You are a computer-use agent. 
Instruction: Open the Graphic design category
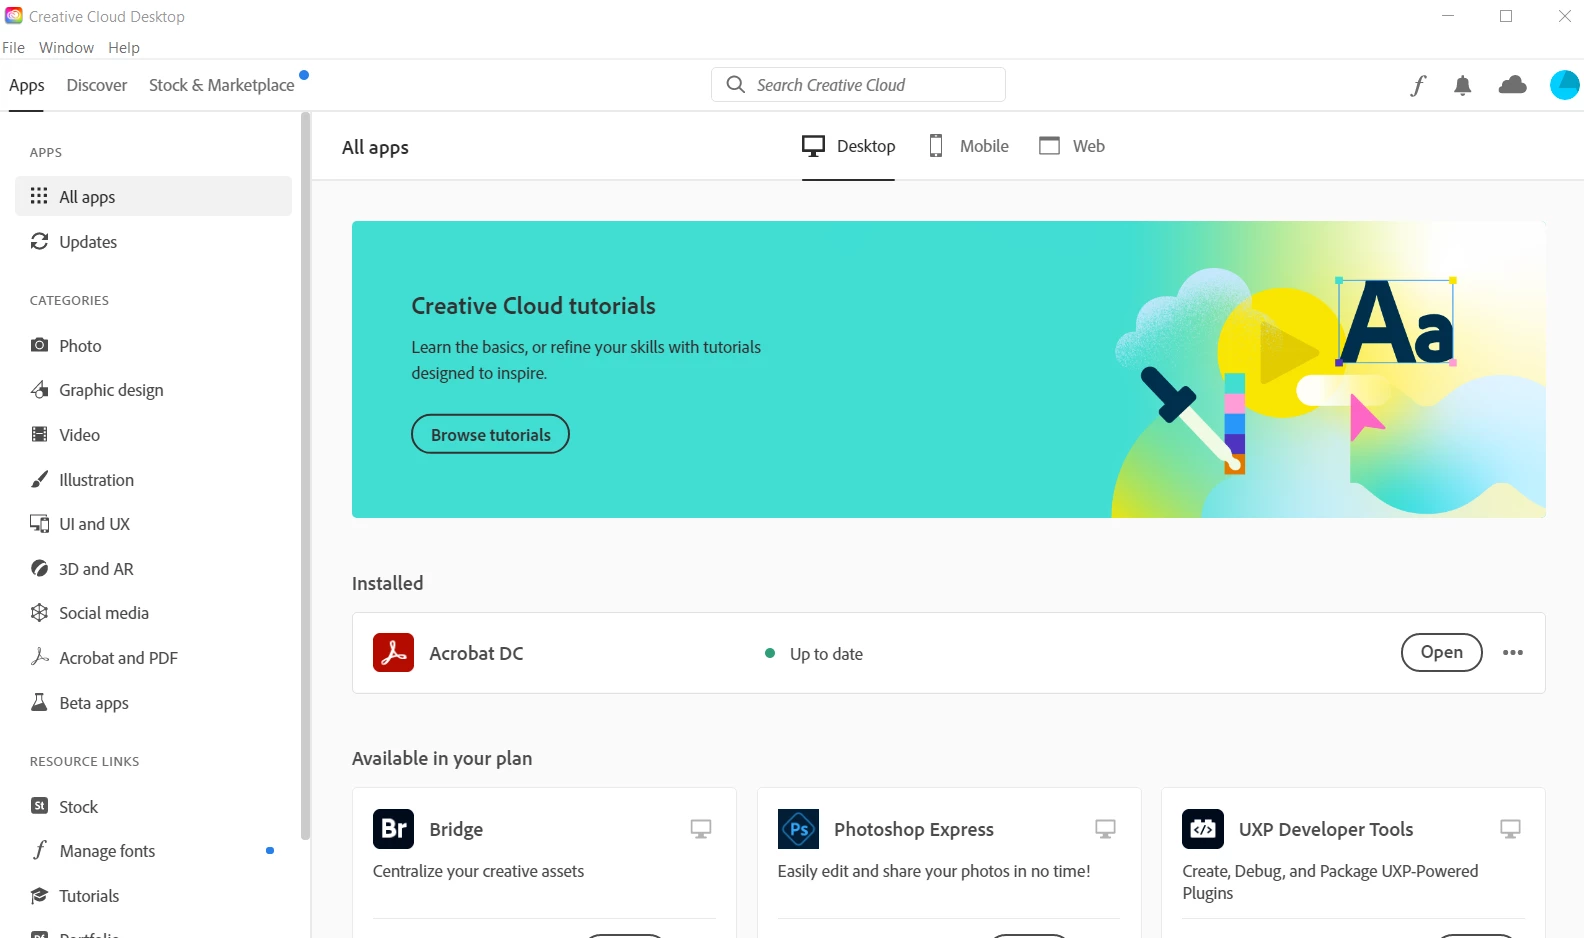point(153,390)
